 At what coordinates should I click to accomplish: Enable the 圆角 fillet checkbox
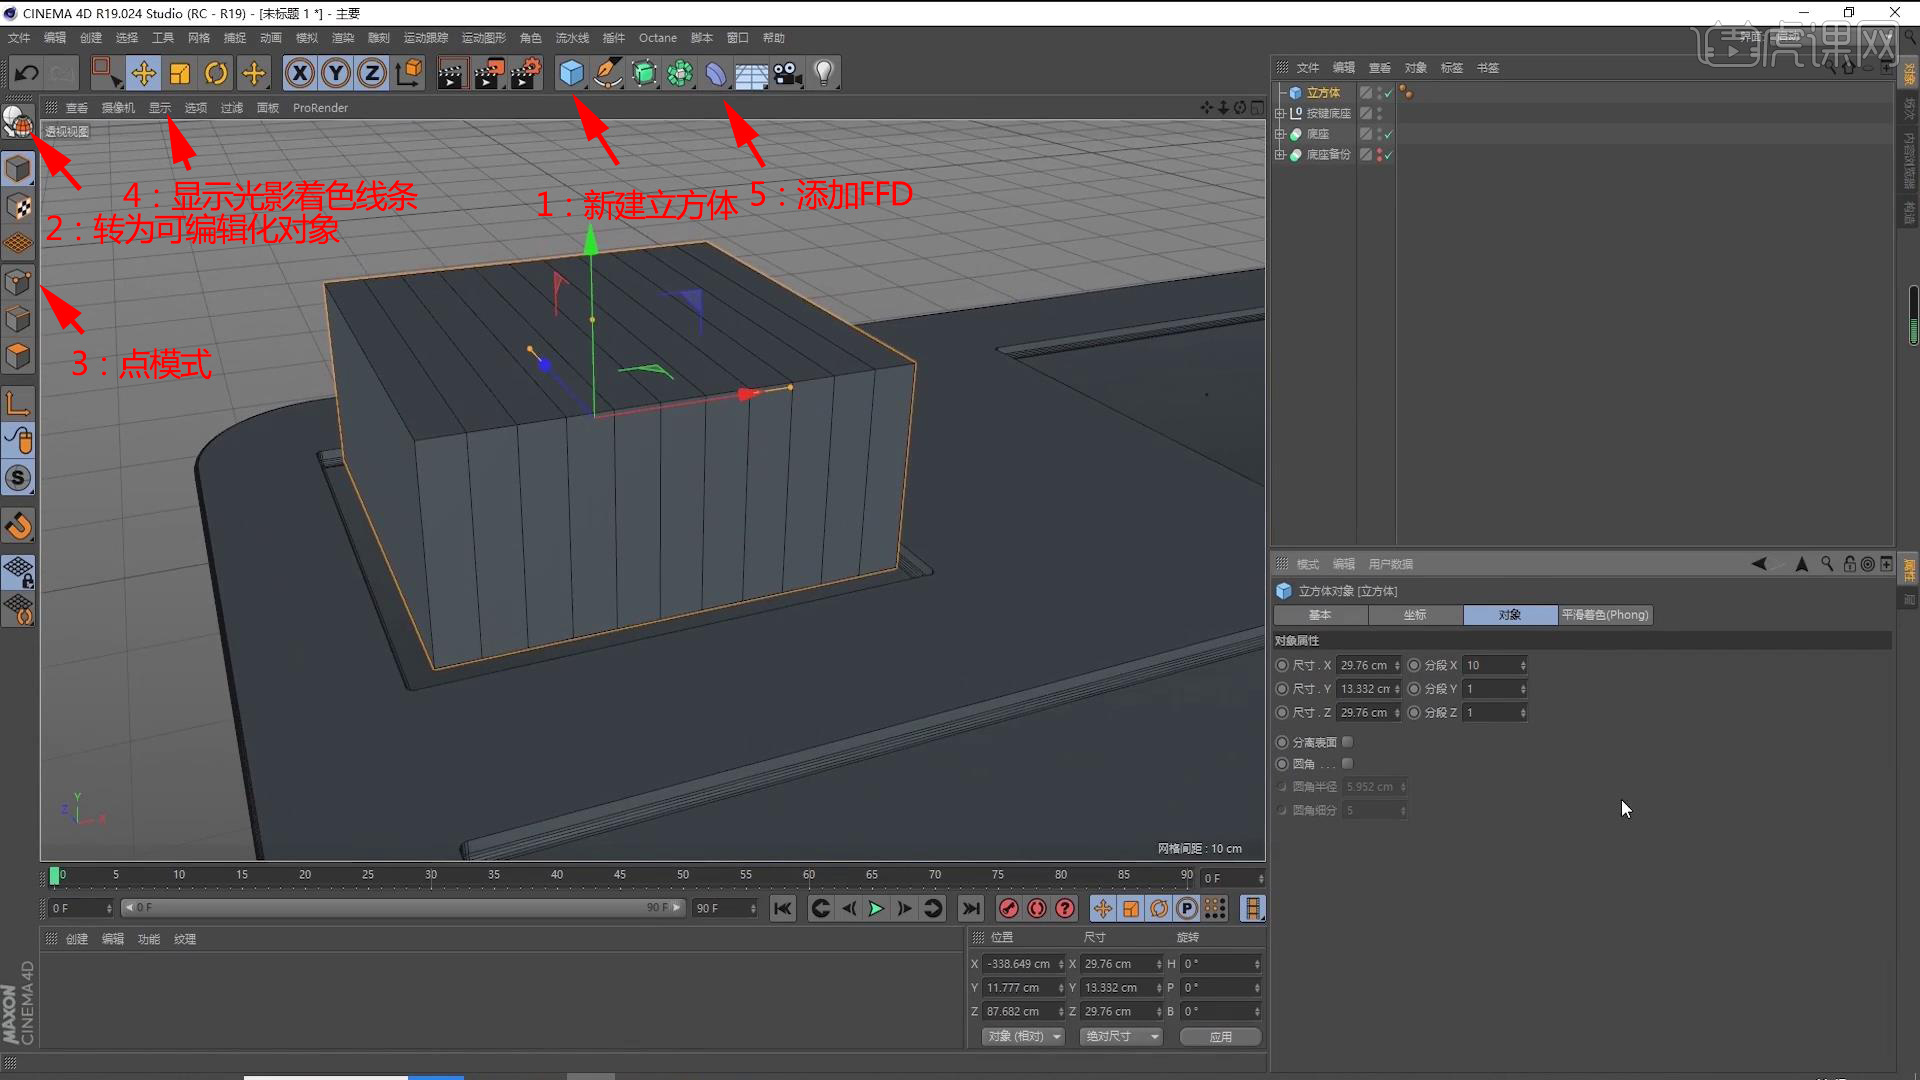point(1347,764)
